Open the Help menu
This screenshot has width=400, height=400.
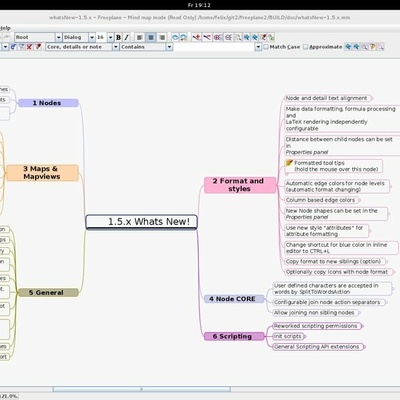tap(5, 28)
